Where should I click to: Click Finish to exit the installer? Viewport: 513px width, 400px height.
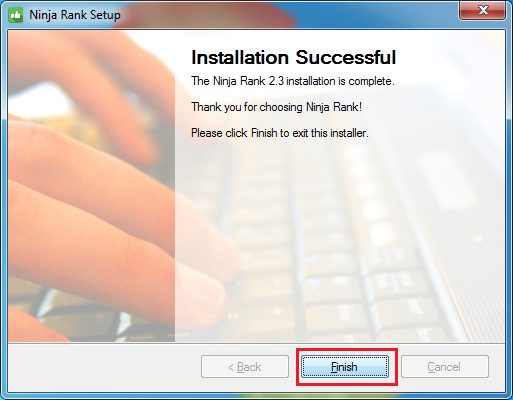coord(345,367)
